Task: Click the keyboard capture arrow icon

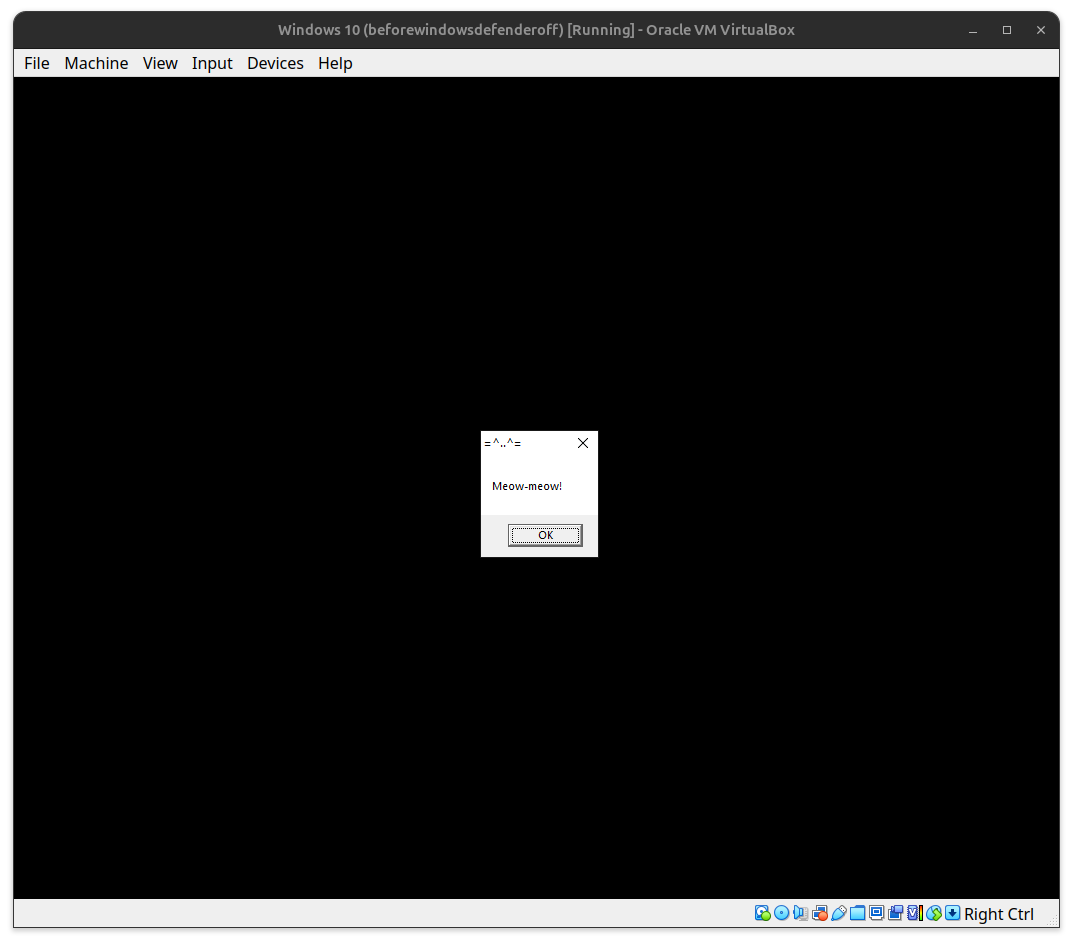Action: point(953,913)
